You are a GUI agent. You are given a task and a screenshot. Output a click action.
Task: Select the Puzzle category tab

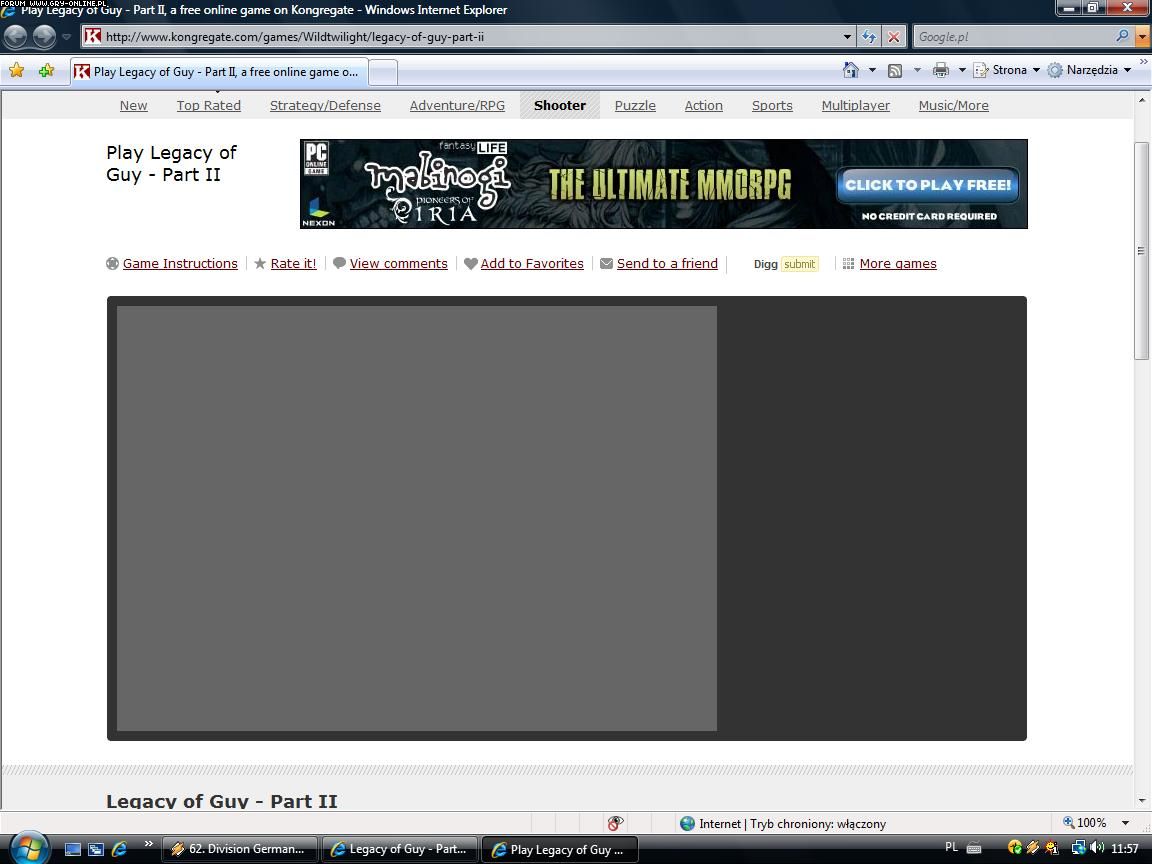pos(635,105)
